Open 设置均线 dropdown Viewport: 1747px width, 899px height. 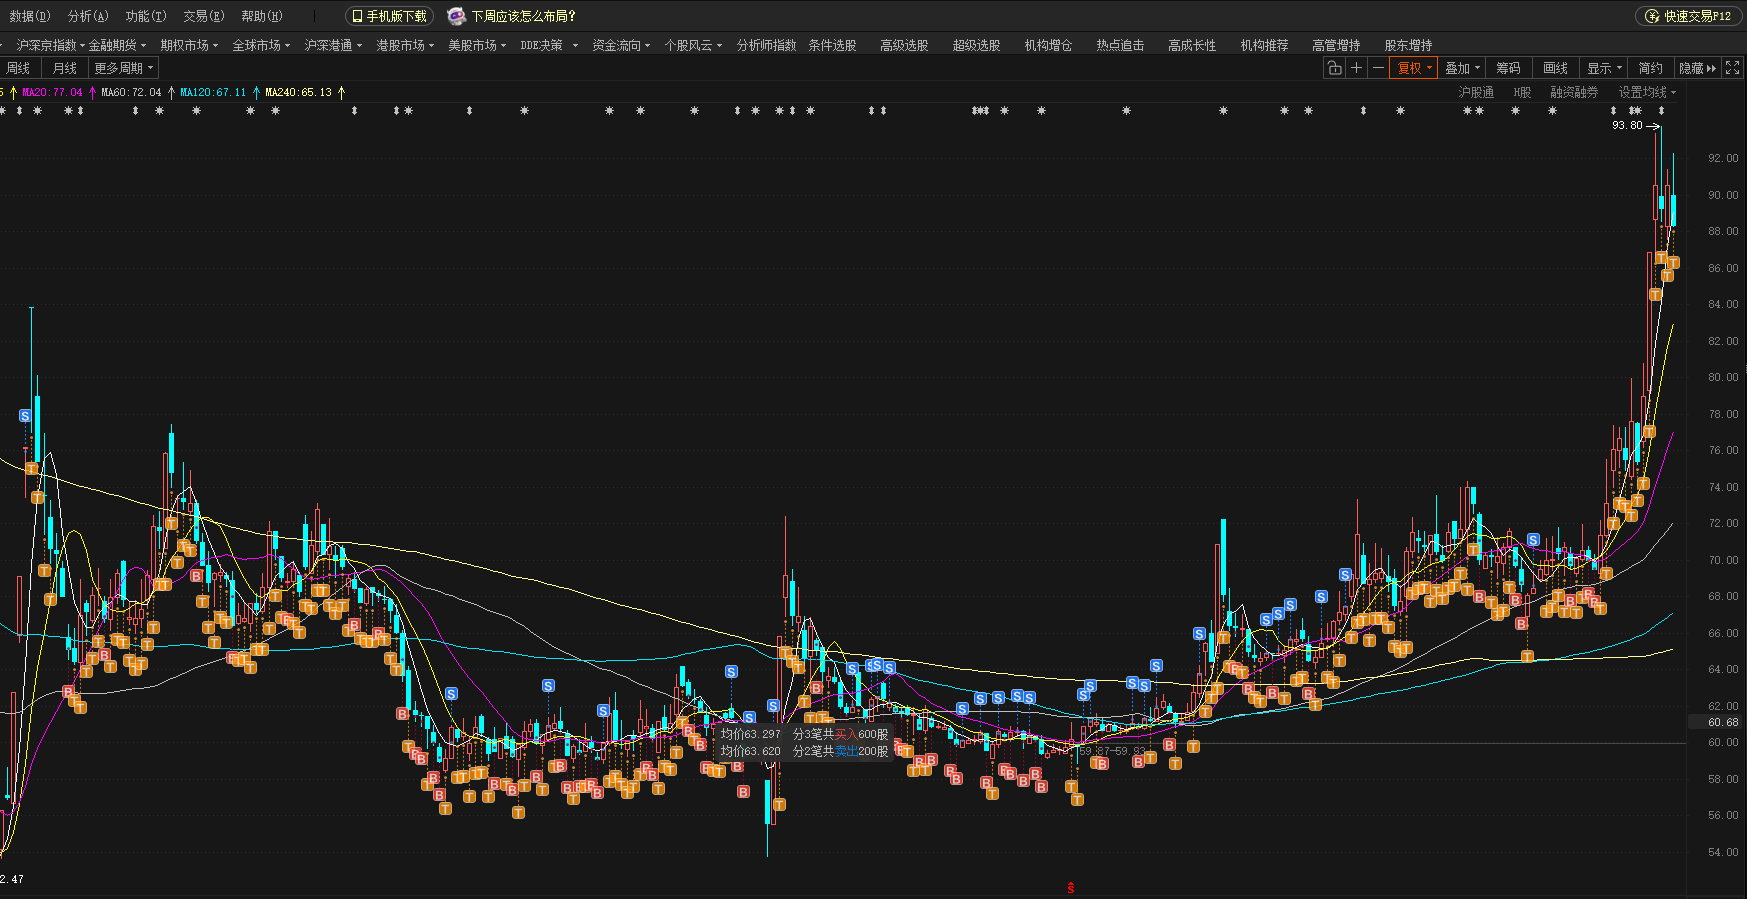click(1647, 92)
